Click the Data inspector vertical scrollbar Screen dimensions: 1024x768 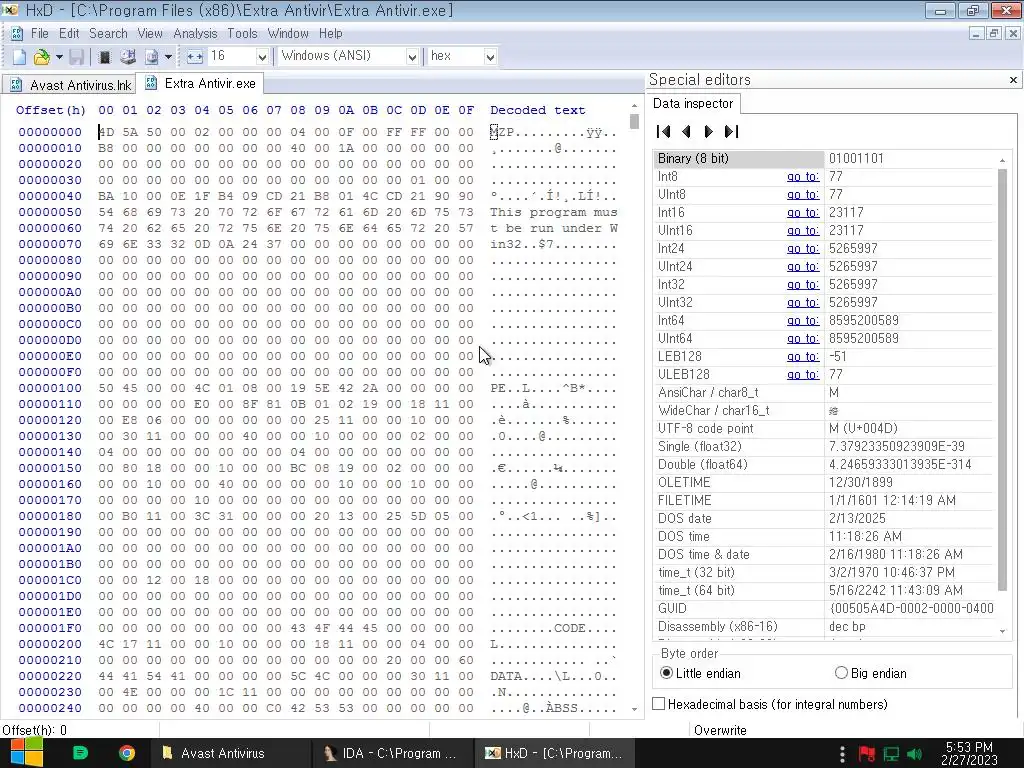pos(1002,379)
